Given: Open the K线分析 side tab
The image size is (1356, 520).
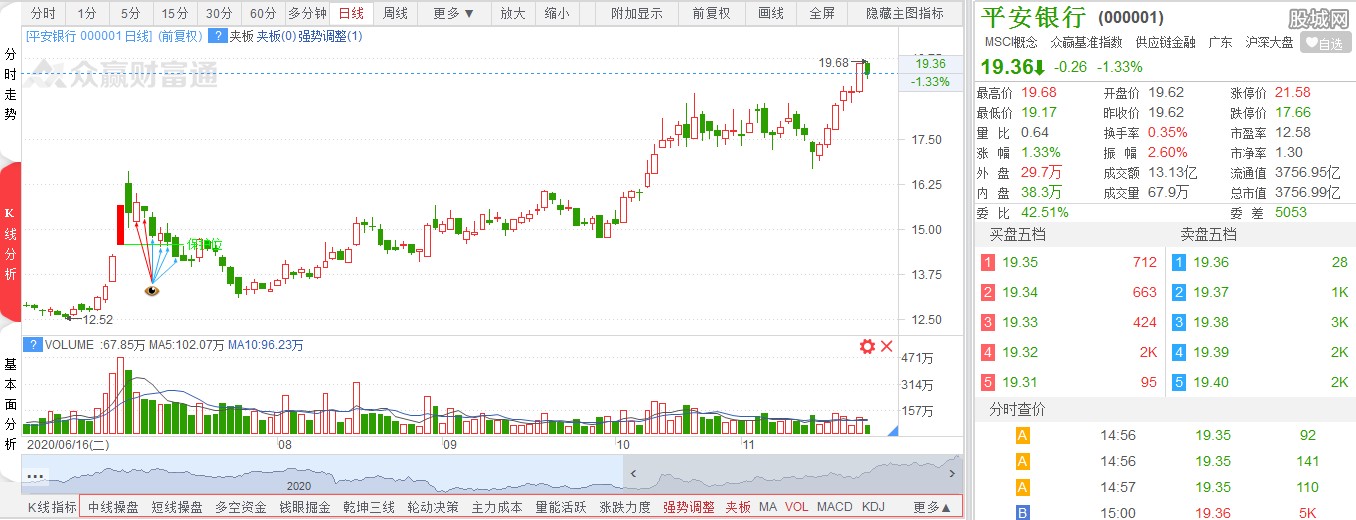Looking at the screenshot, I should [10, 244].
